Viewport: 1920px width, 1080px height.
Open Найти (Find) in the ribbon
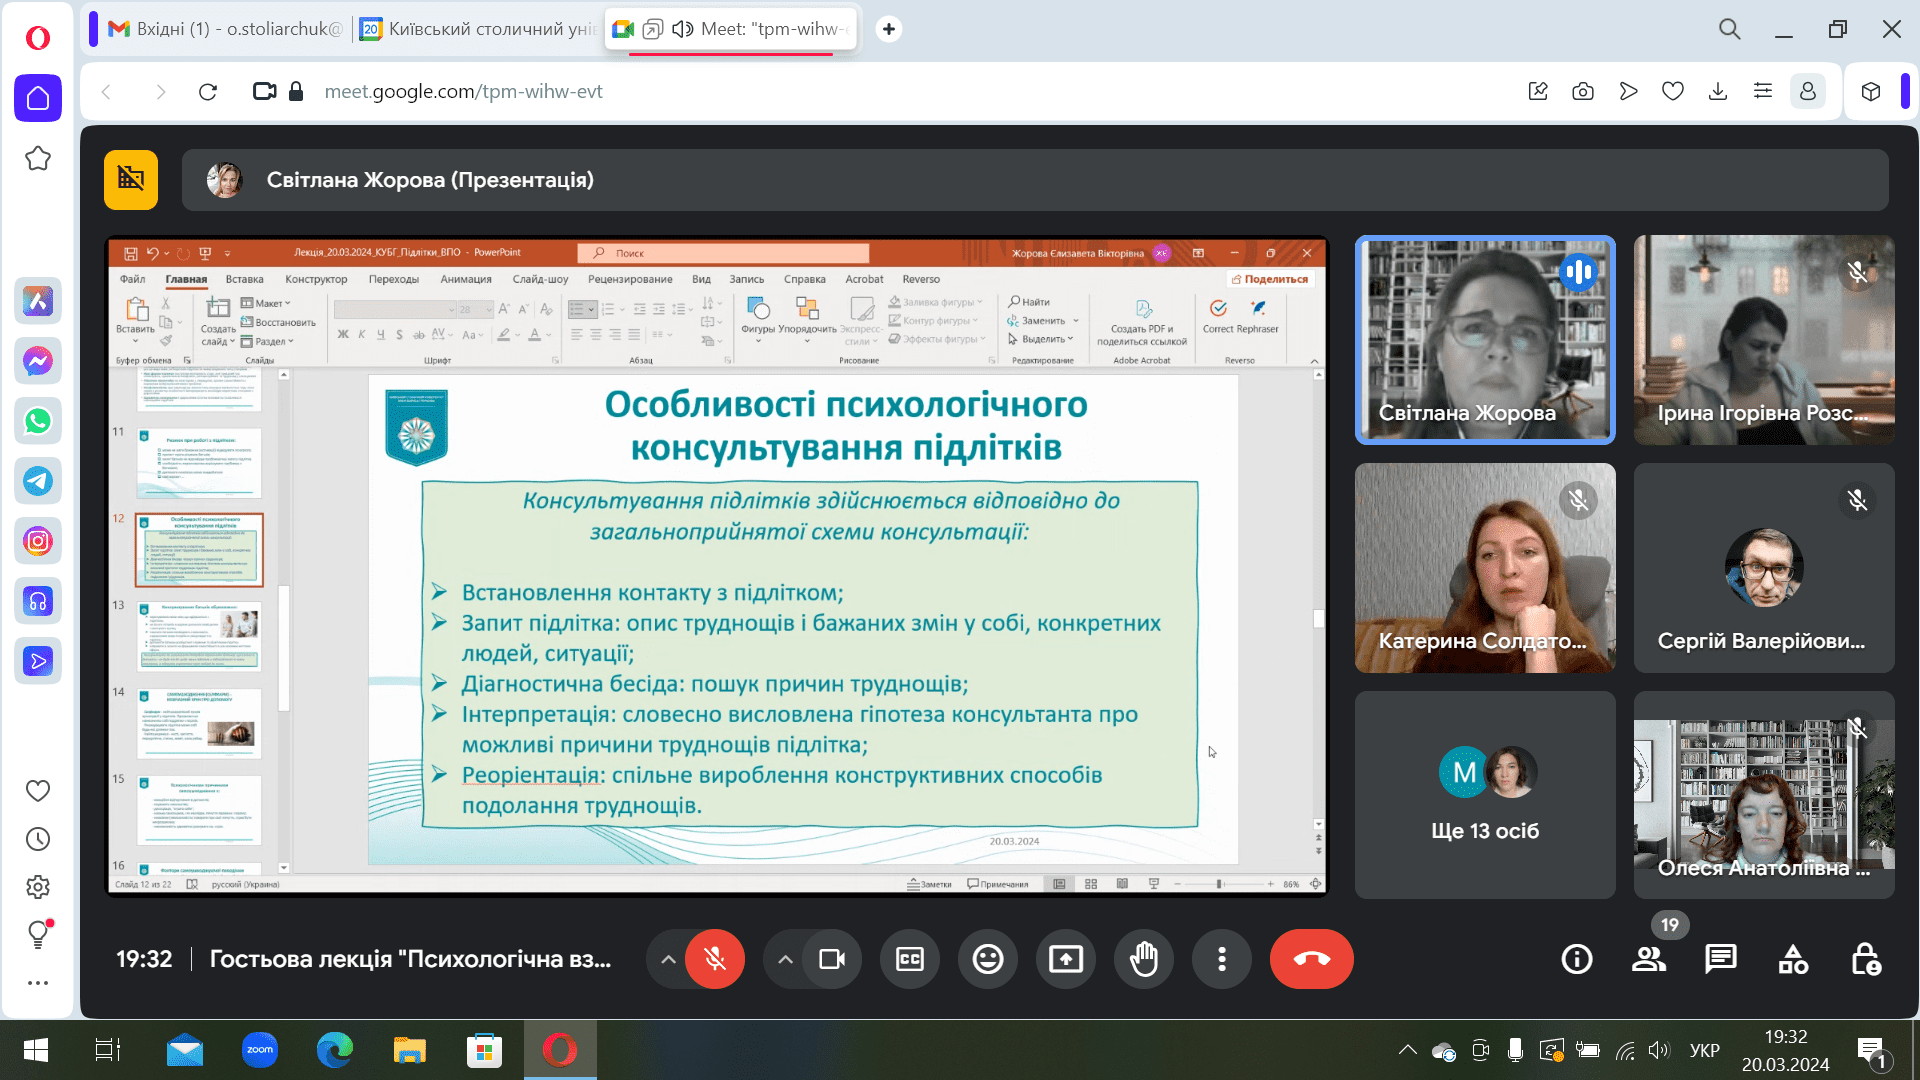[x=1034, y=301]
